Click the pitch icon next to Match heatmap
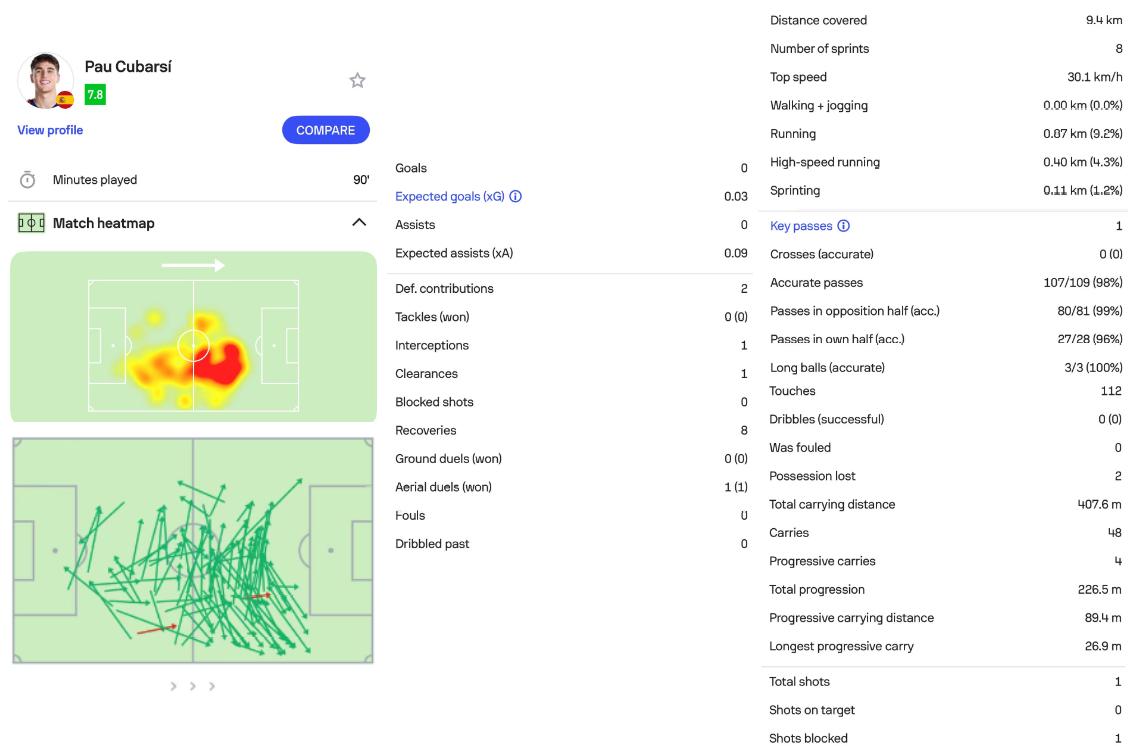 (31, 223)
